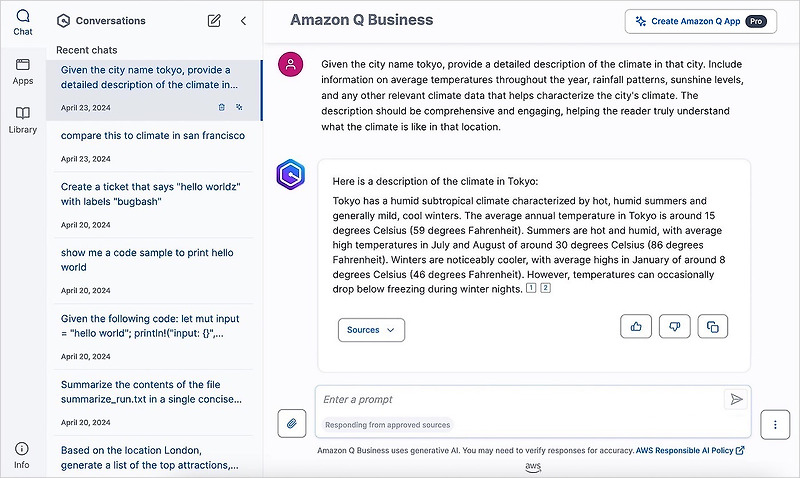Image resolution: width=800 pixels, height=478 pixels.
Task: Open the Apps section in sidebar
Action: point(22,71)
